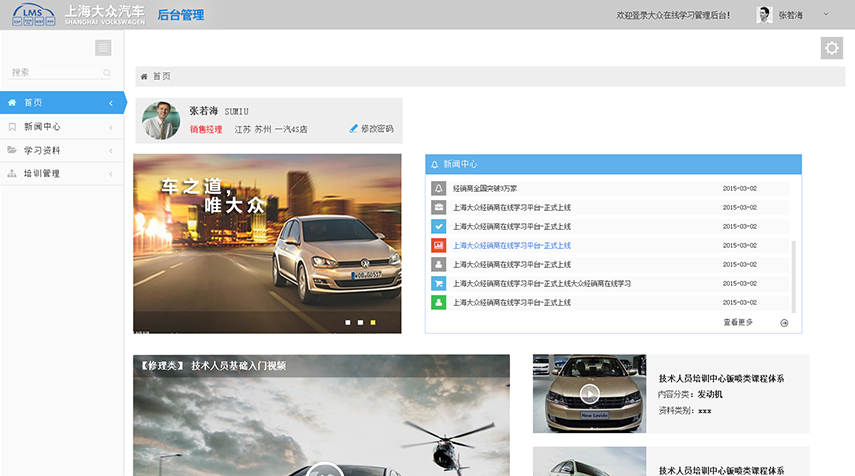Click the home icon beside 首页 in sidebar
The image size is (855, 476).
(12, 103)
